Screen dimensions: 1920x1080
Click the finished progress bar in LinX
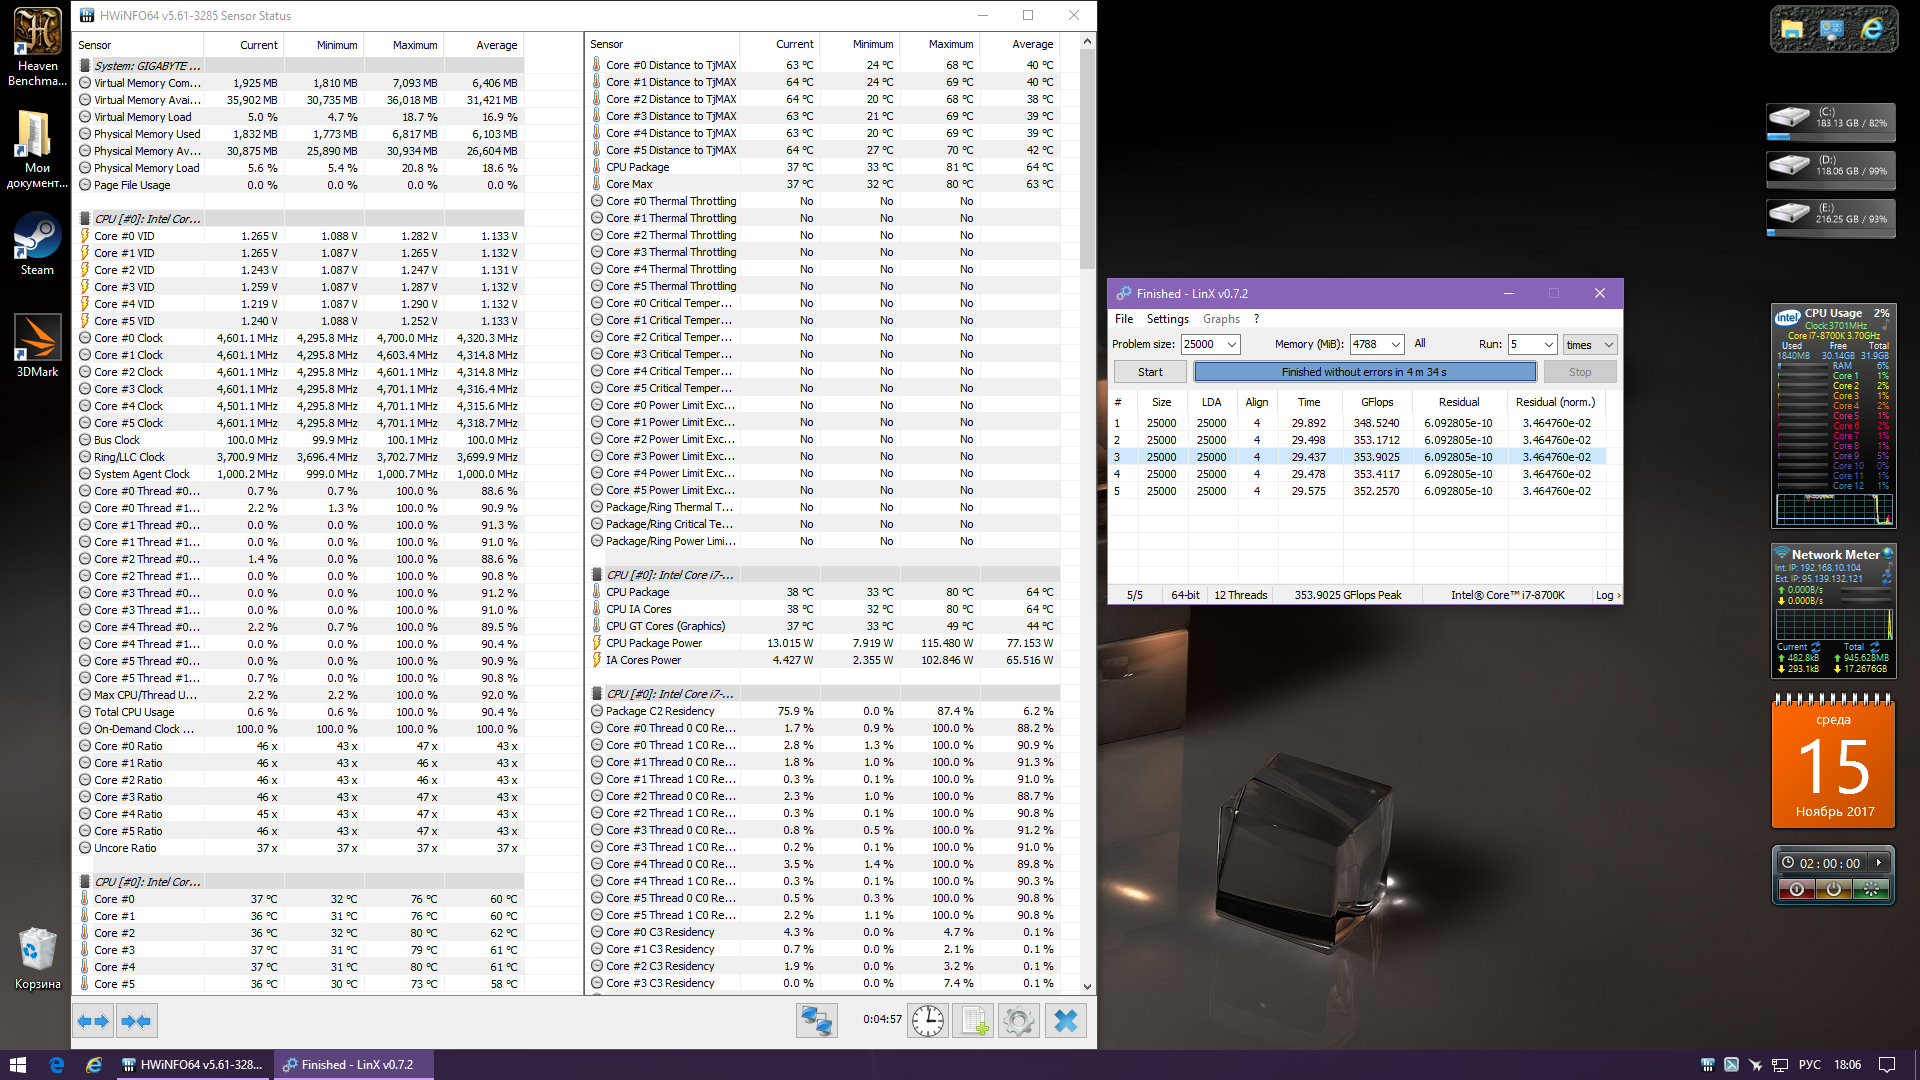tap(1364, 372)
